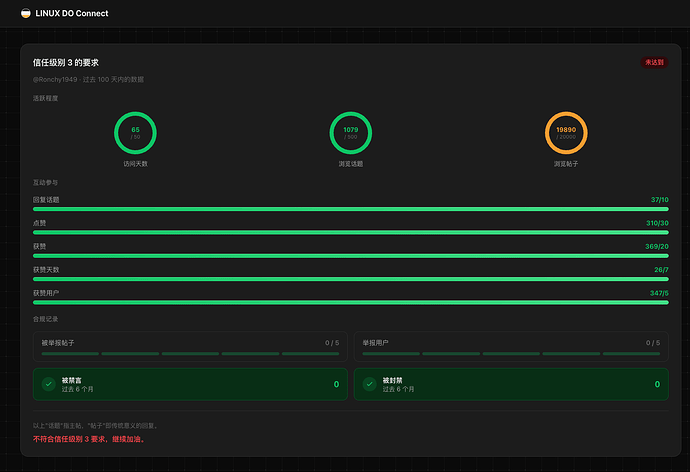Click the 0 / 5 count for 被举报帖子
Screen dimensions: 690x472
(332, 343)
